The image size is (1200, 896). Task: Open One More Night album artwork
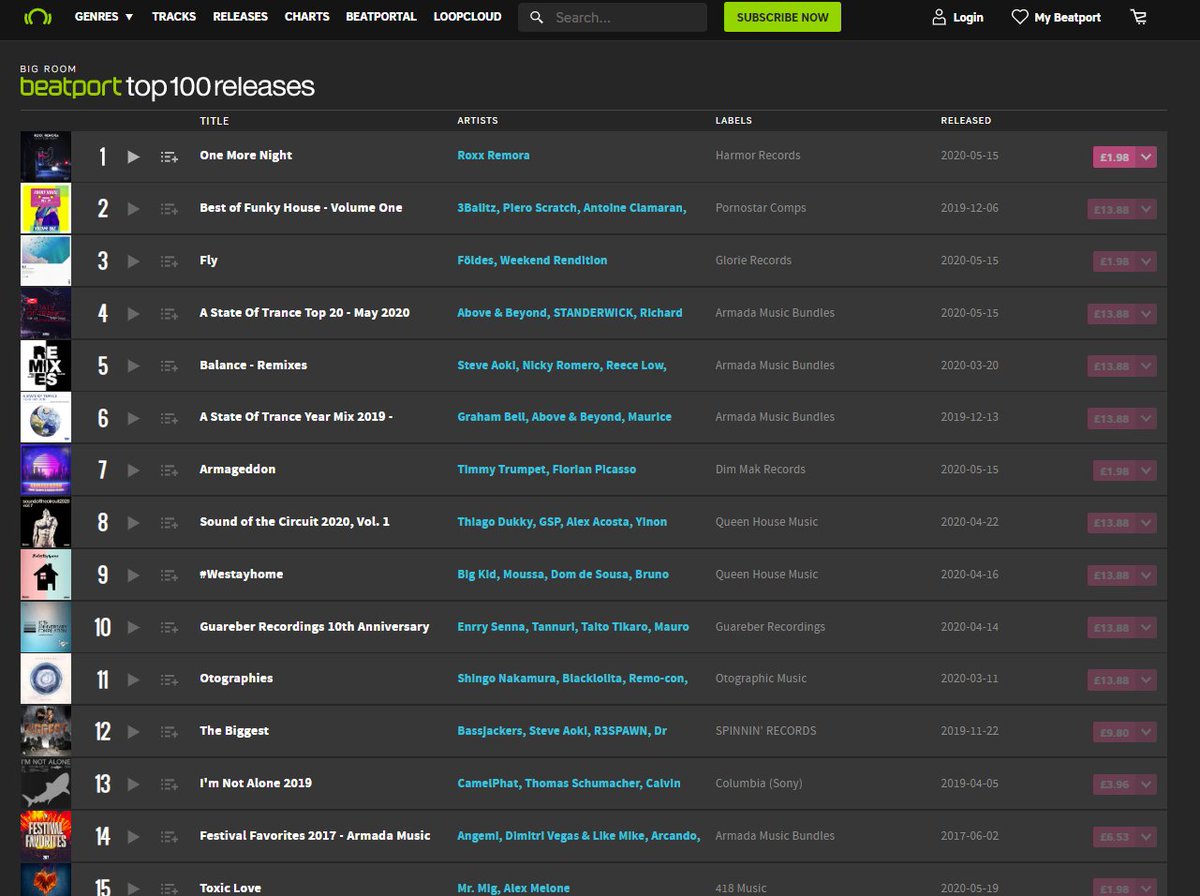46,157
